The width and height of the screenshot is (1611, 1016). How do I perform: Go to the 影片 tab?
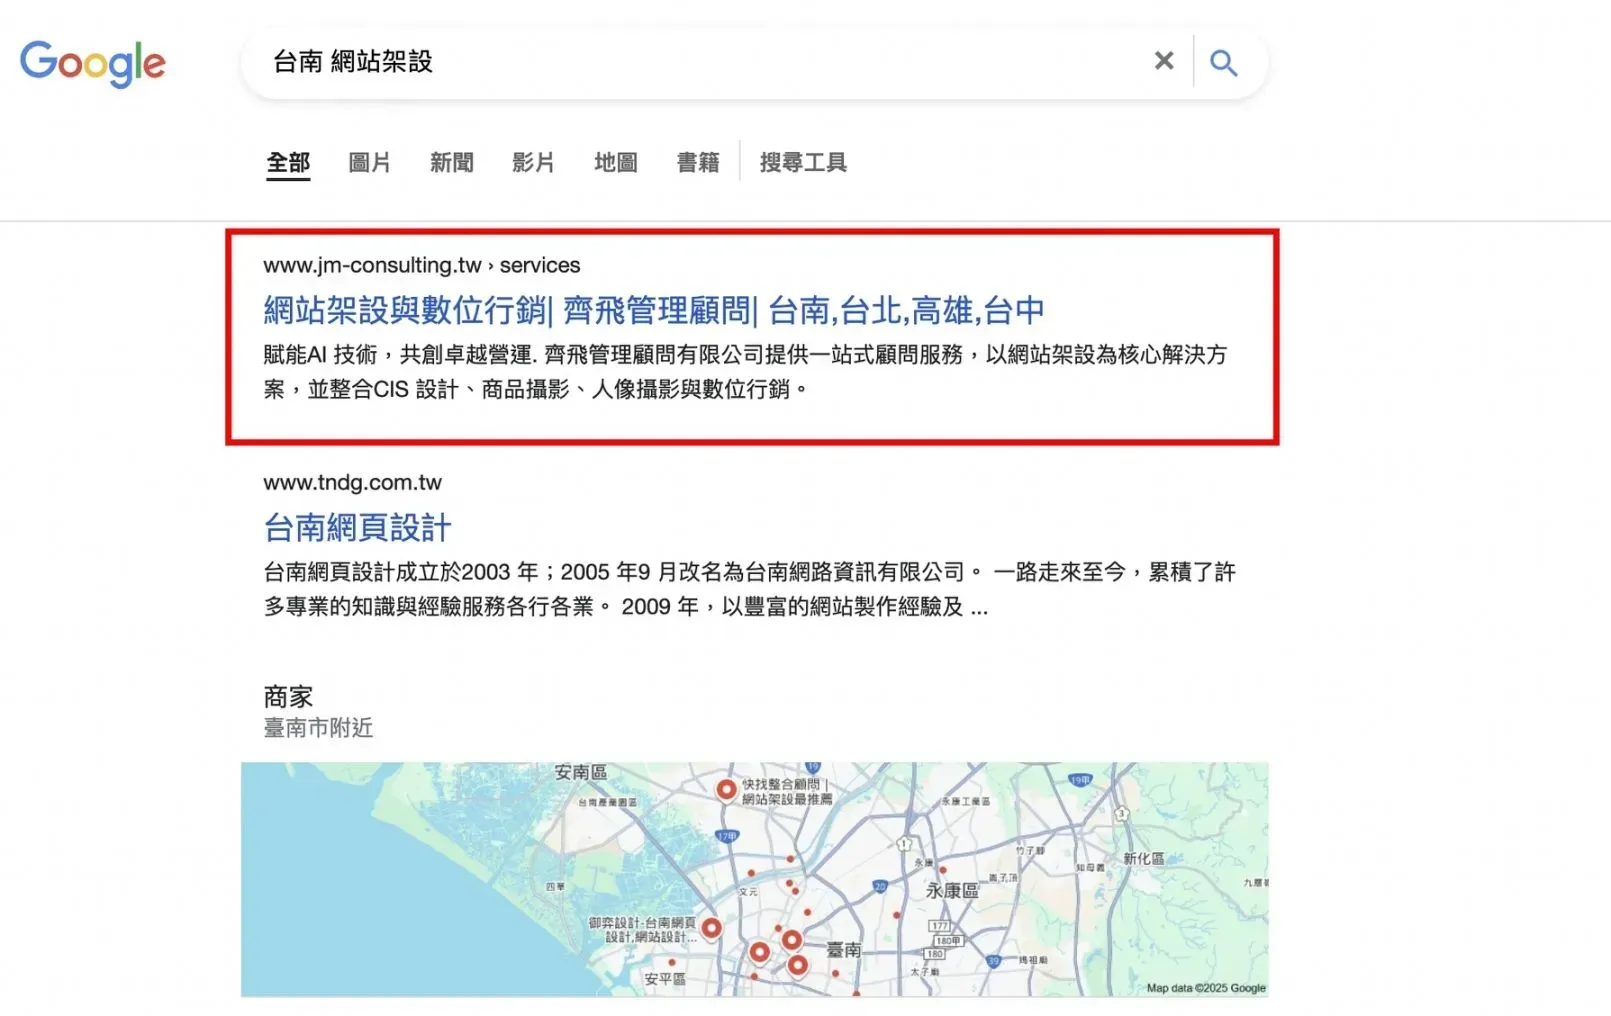(x=533, y=162)
